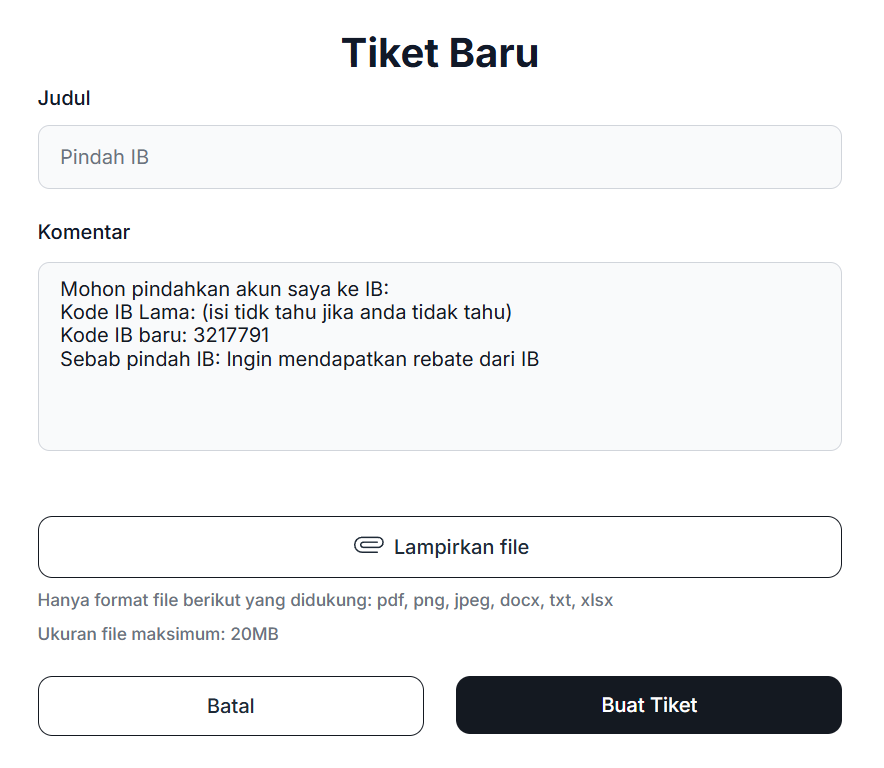Click the paperclip attachment icon
Screen dimensions: 884x768
[369, 546]
